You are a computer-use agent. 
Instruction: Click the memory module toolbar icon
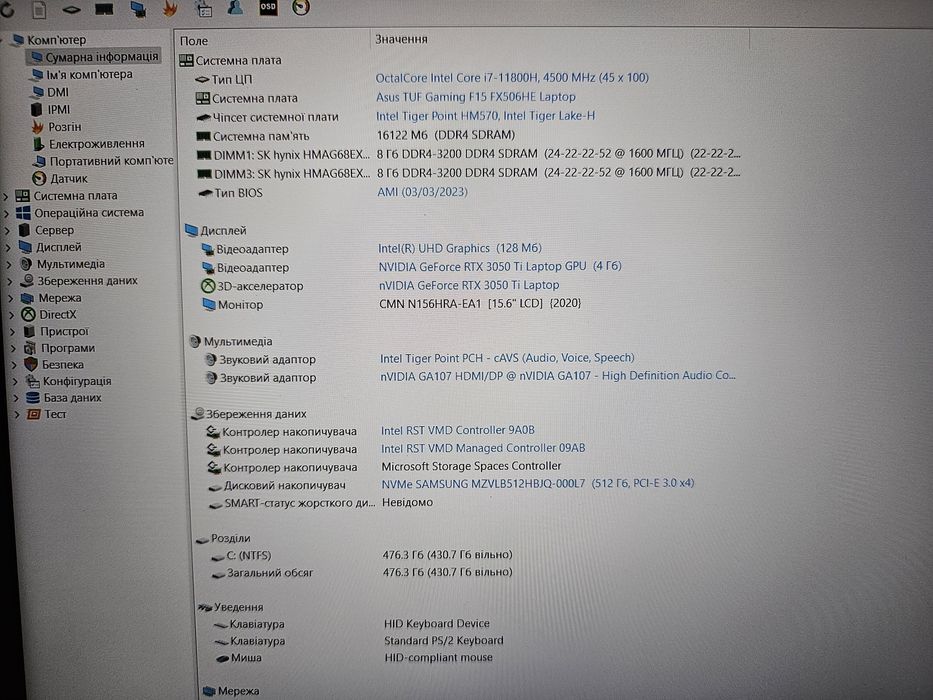(104, 9)
